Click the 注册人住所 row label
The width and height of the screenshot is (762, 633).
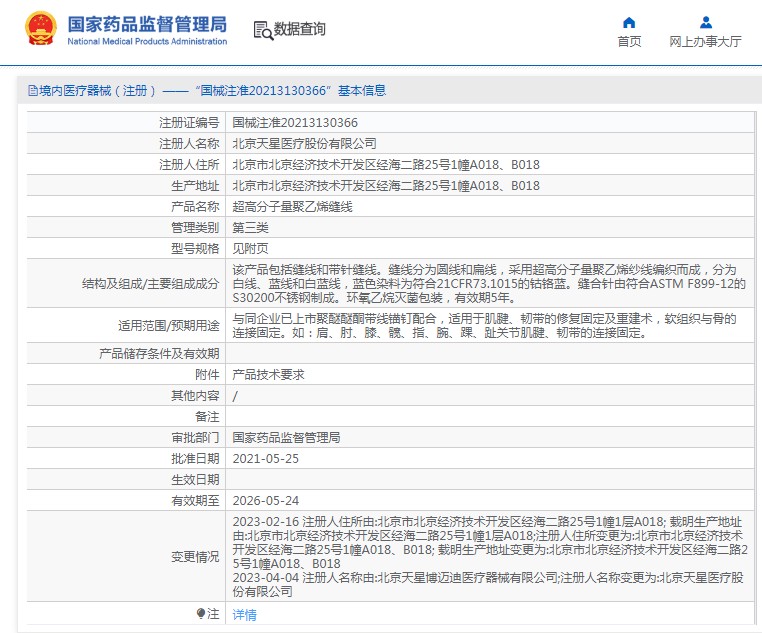(189, 165)
